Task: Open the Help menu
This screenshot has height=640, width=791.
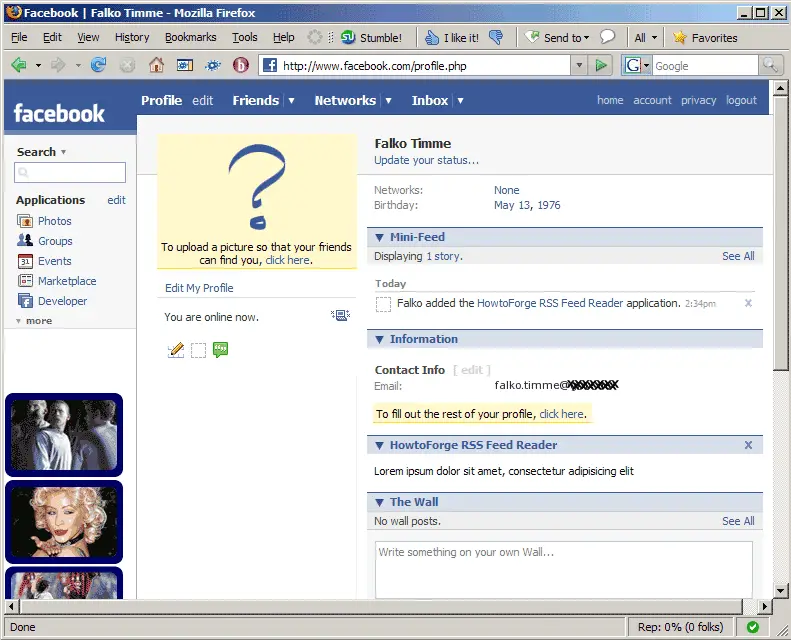Action: click(284, 37)
